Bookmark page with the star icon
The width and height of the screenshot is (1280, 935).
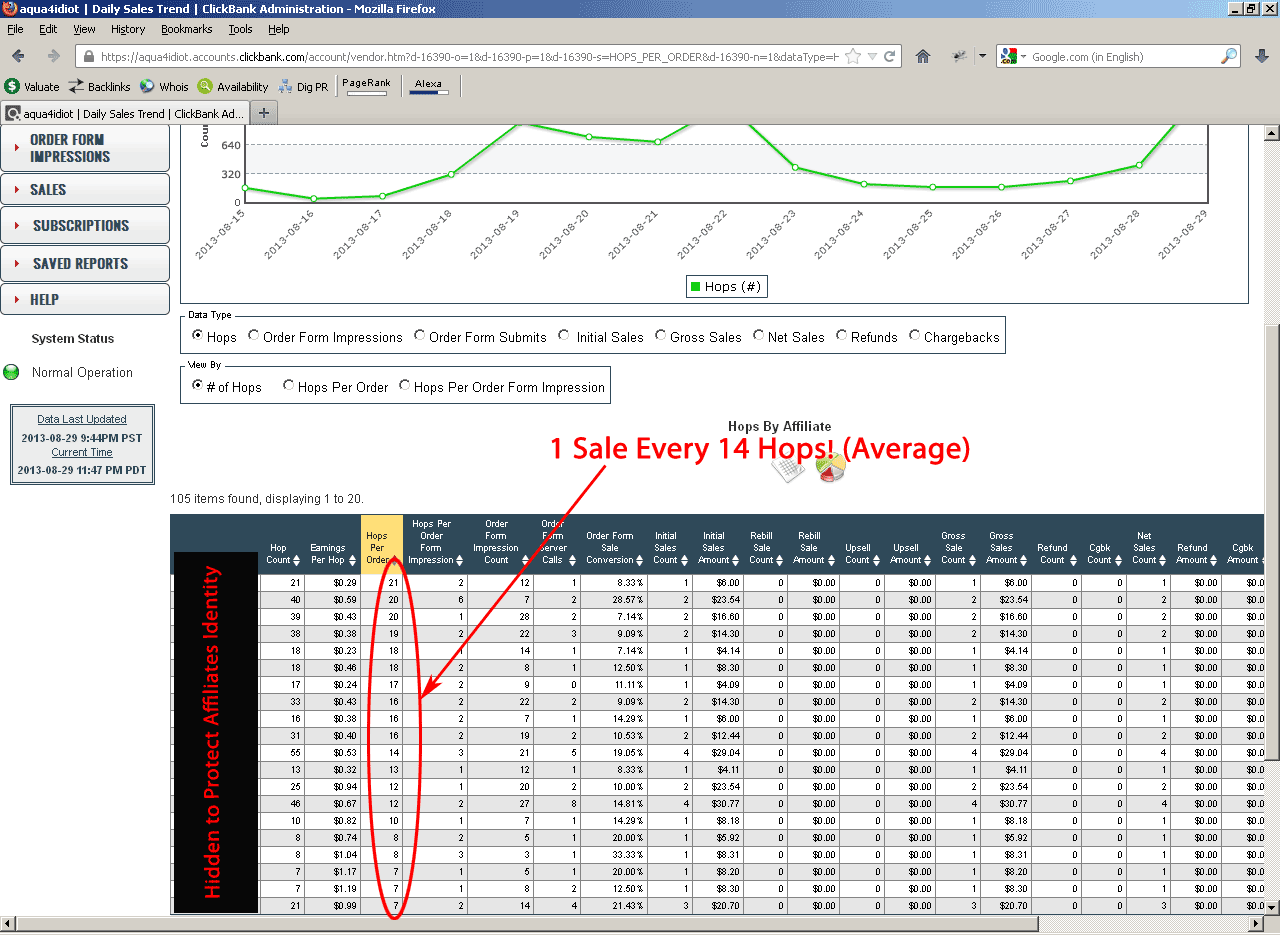853,57
